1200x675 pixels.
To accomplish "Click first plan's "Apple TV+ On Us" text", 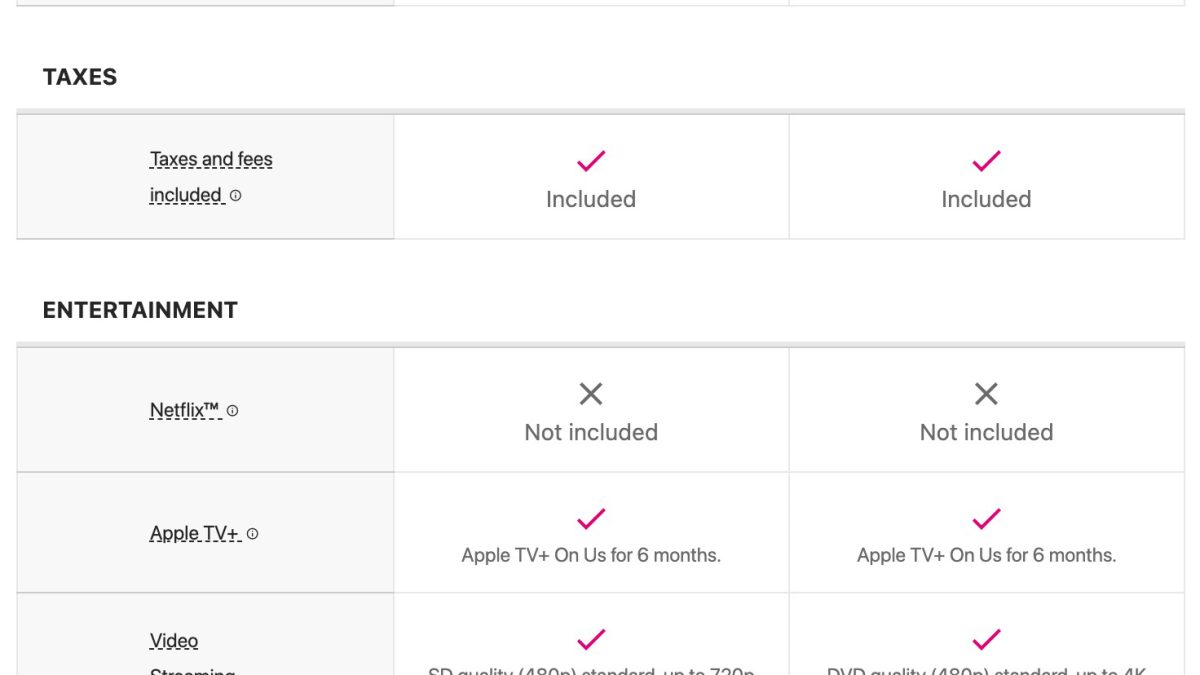I will click(x=591, y=555).
